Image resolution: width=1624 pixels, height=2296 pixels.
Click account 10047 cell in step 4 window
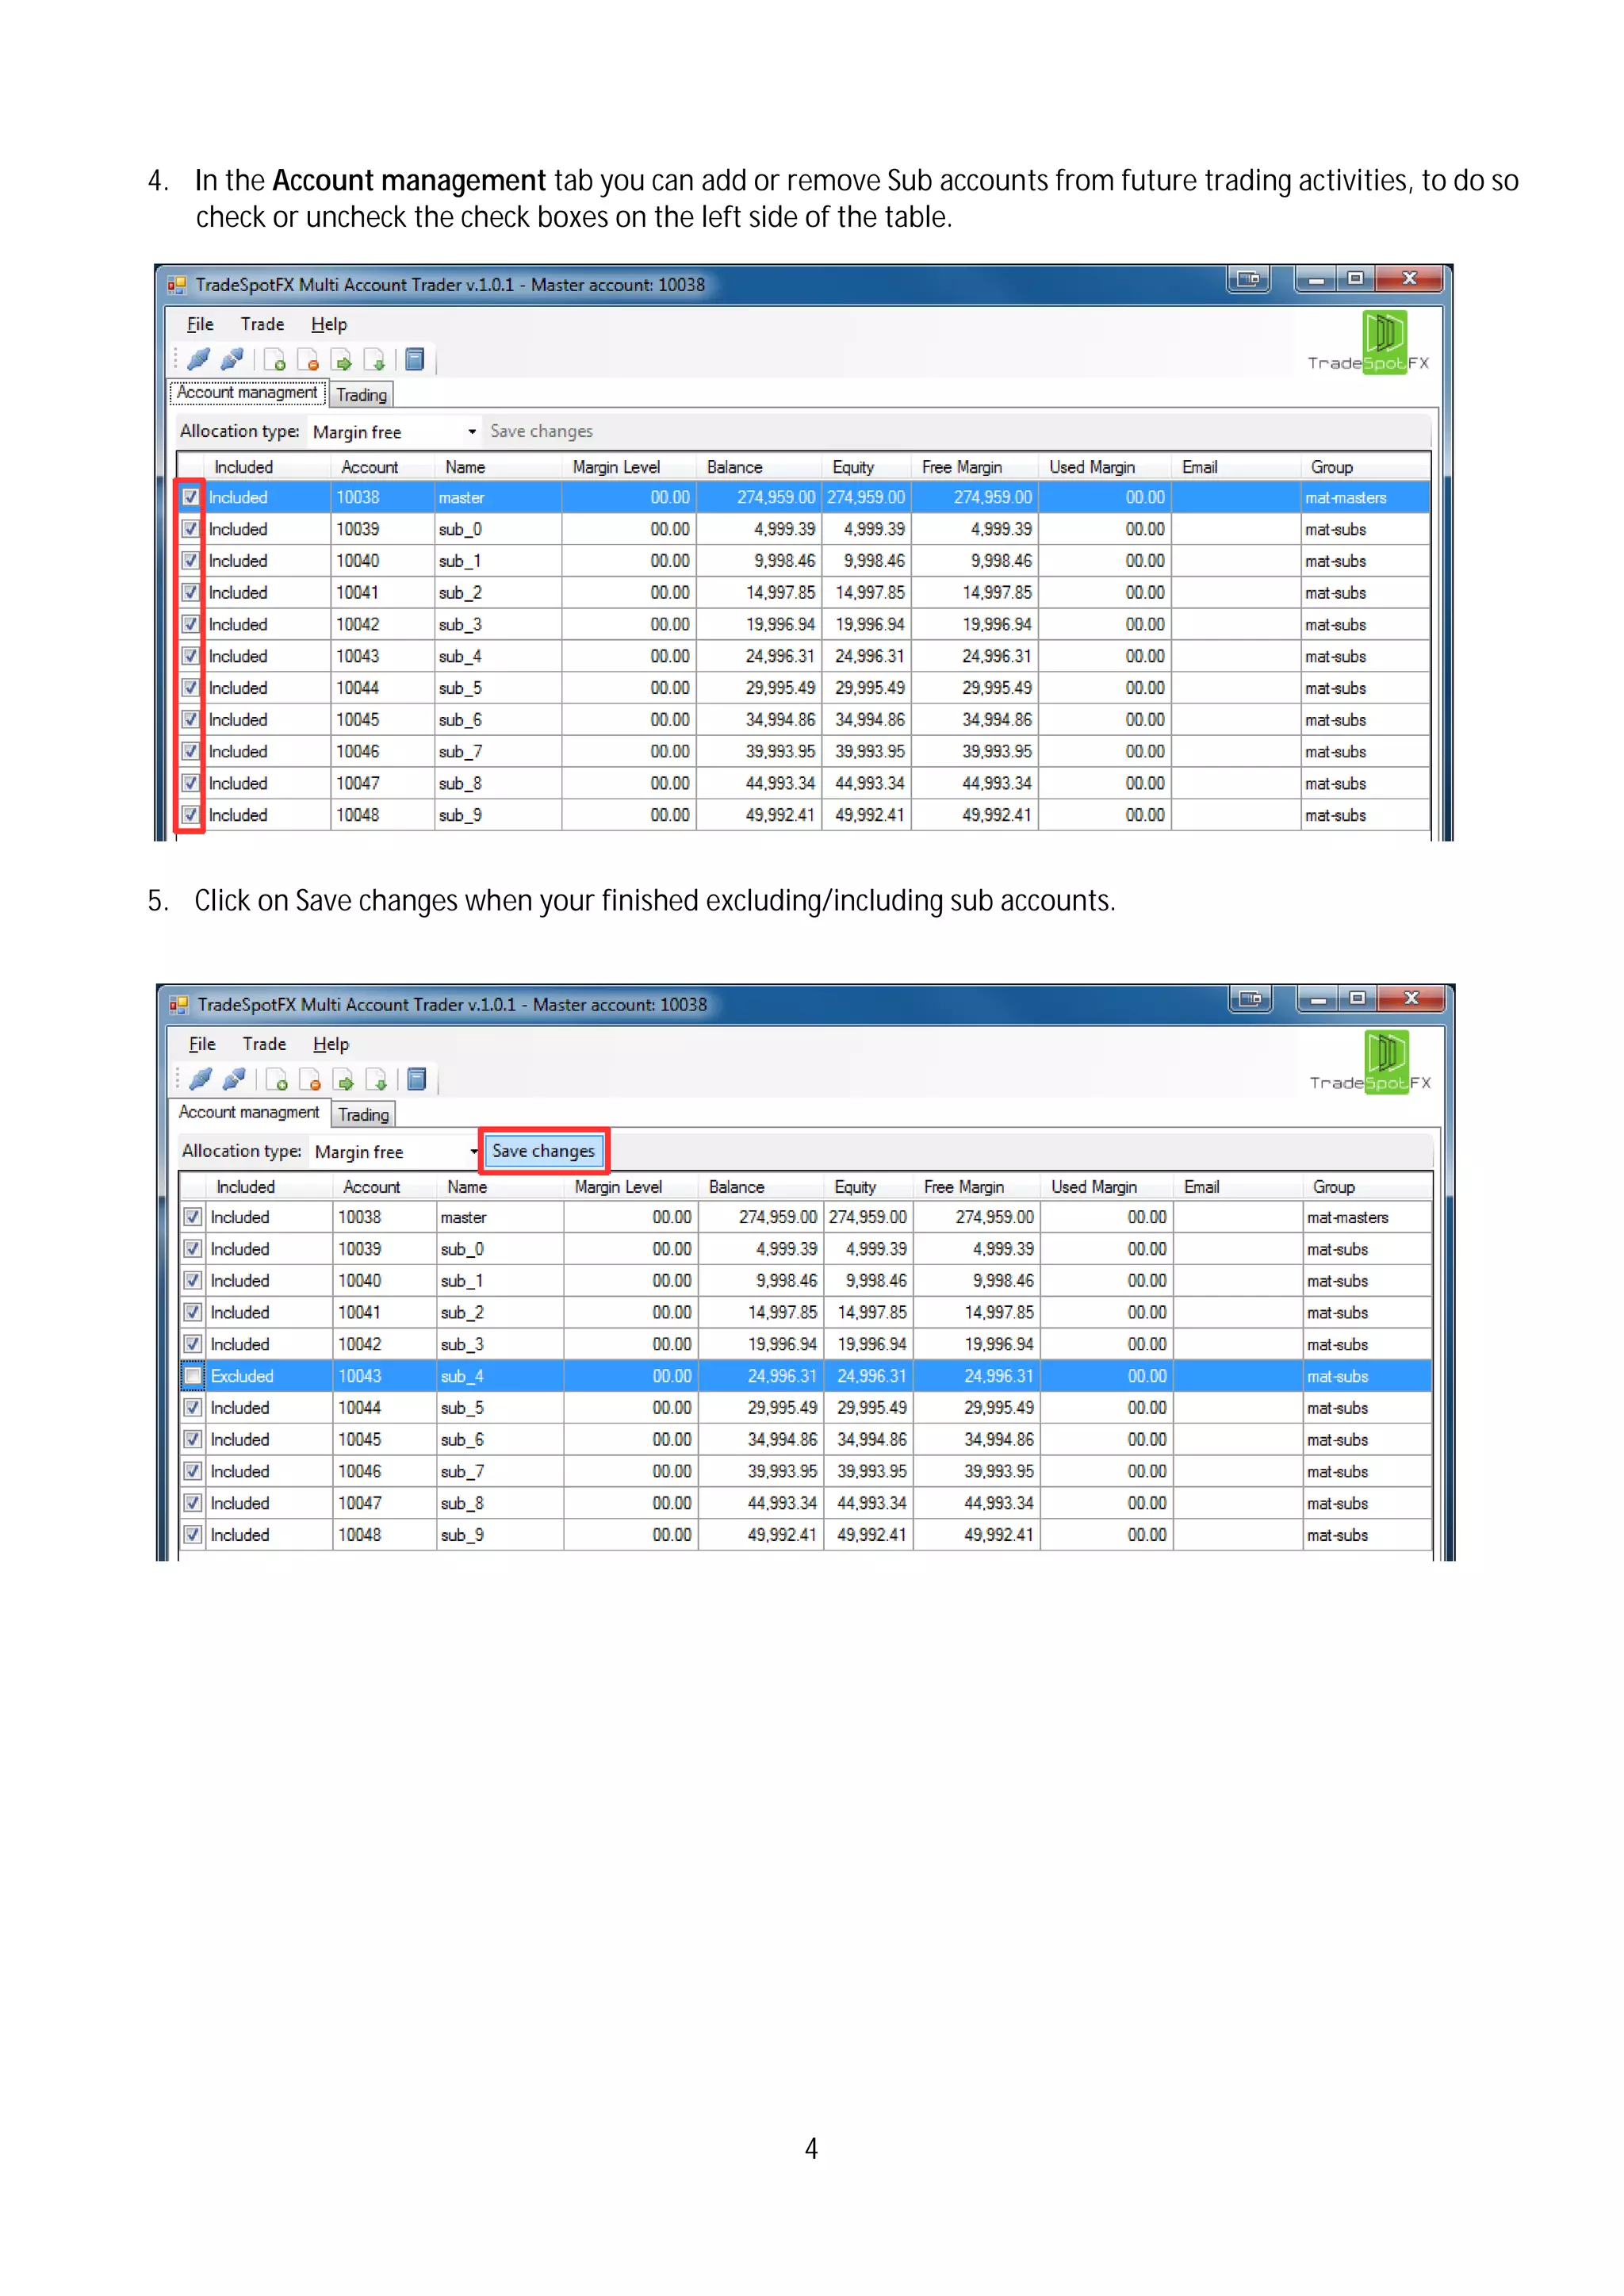[382, 783]
